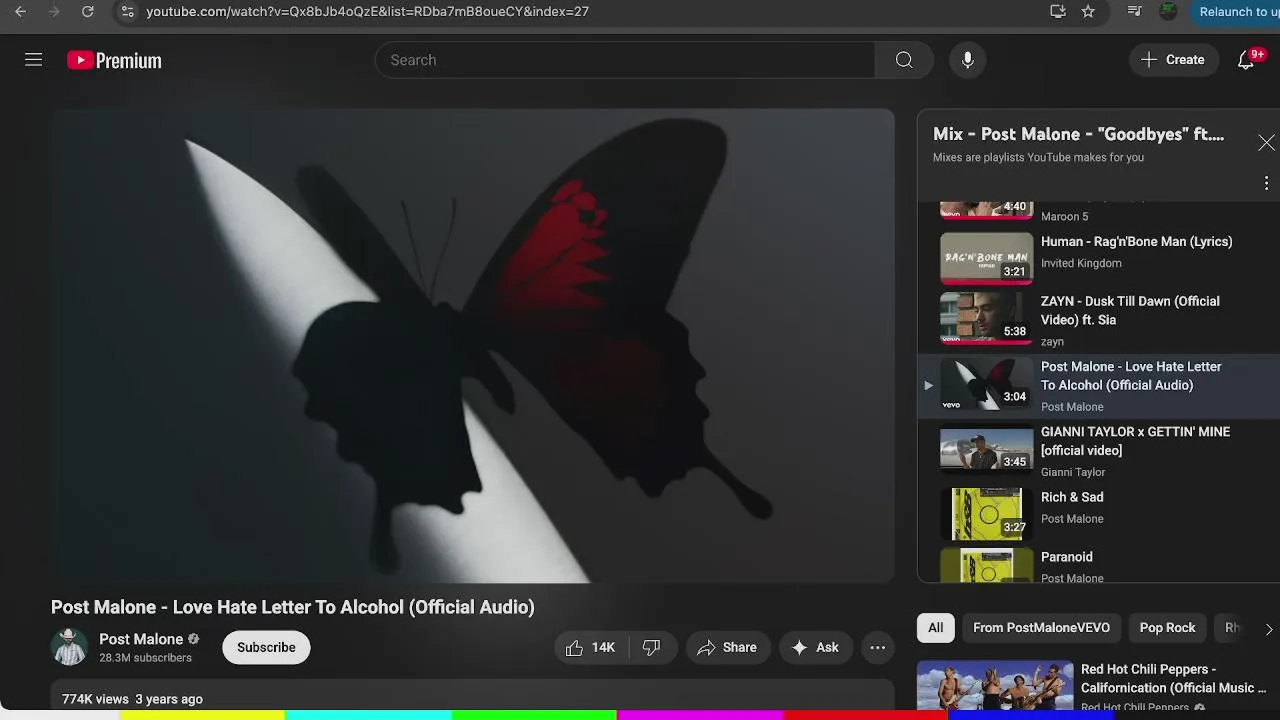Play Rich & Sad by Post Malone
1280x720 pixels.
tap(1098, 514)
